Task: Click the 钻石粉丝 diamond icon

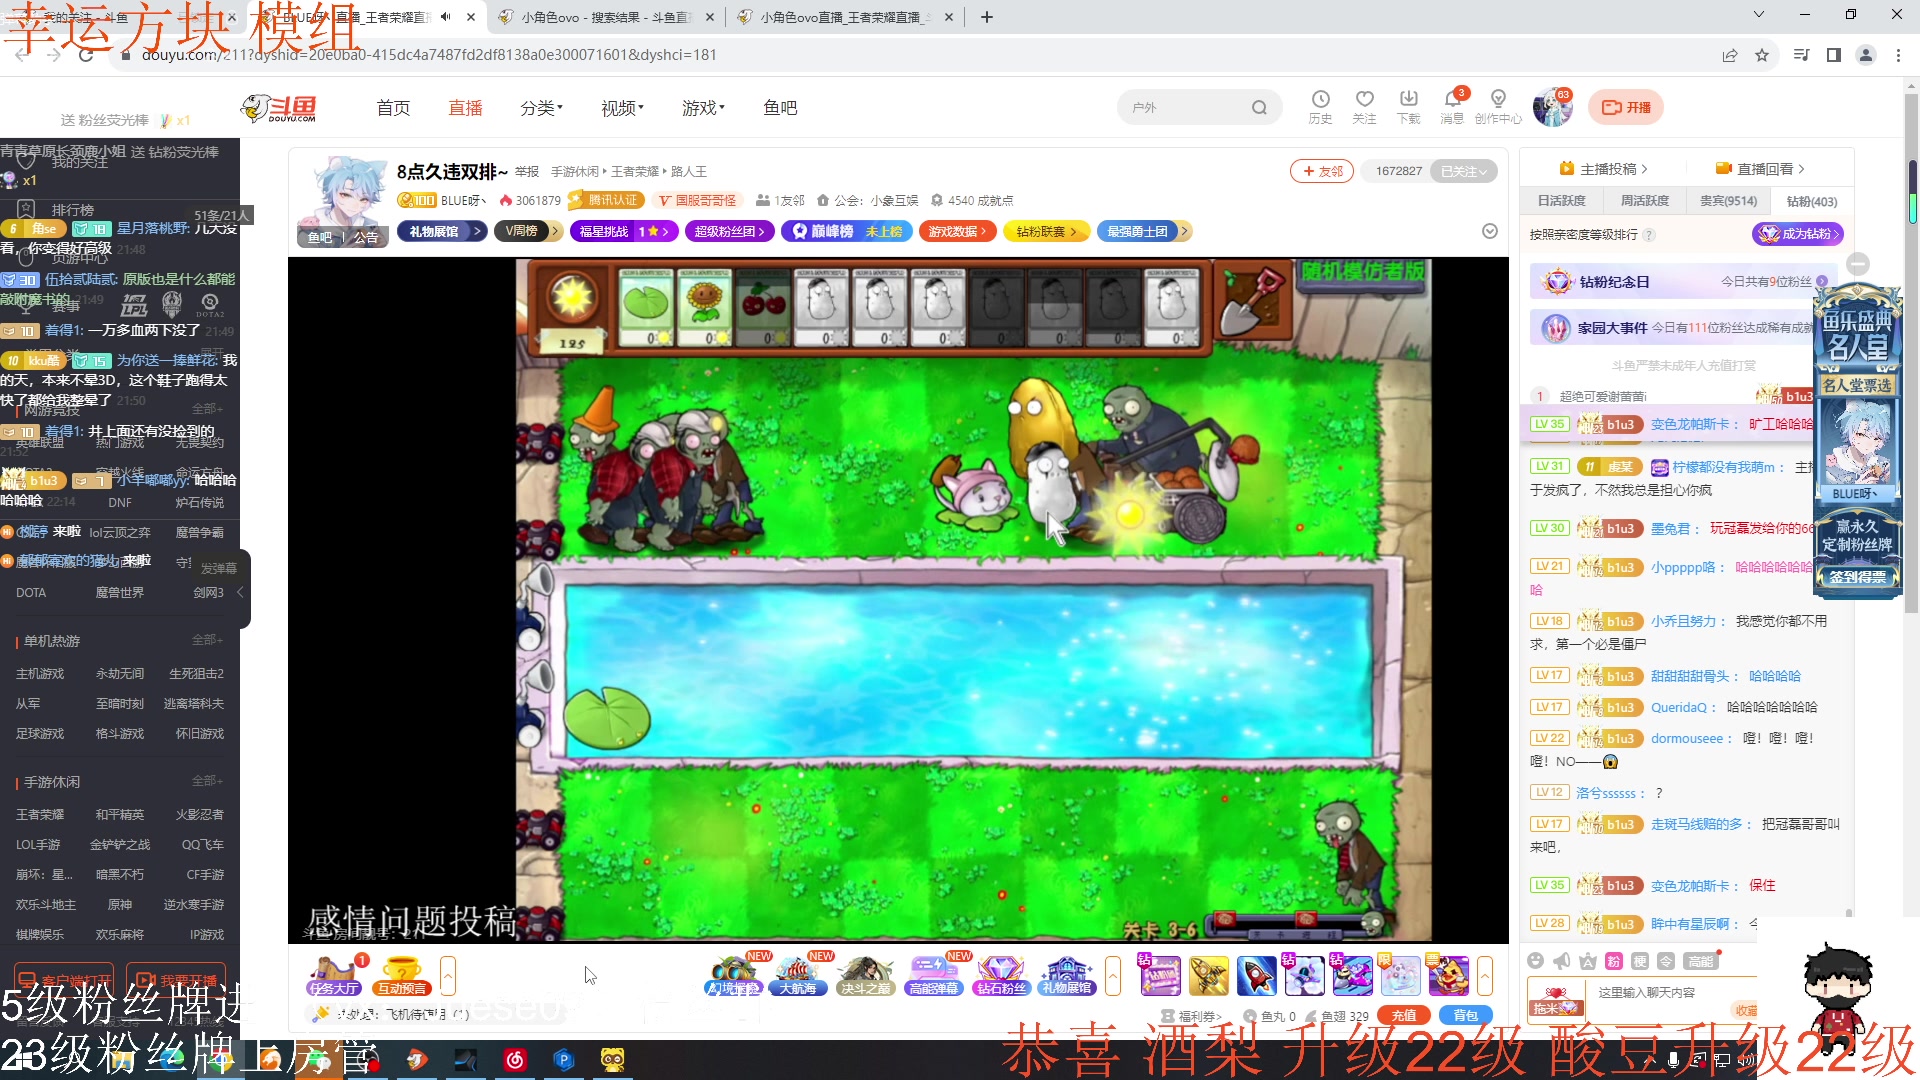Action: pos(1000,974)
